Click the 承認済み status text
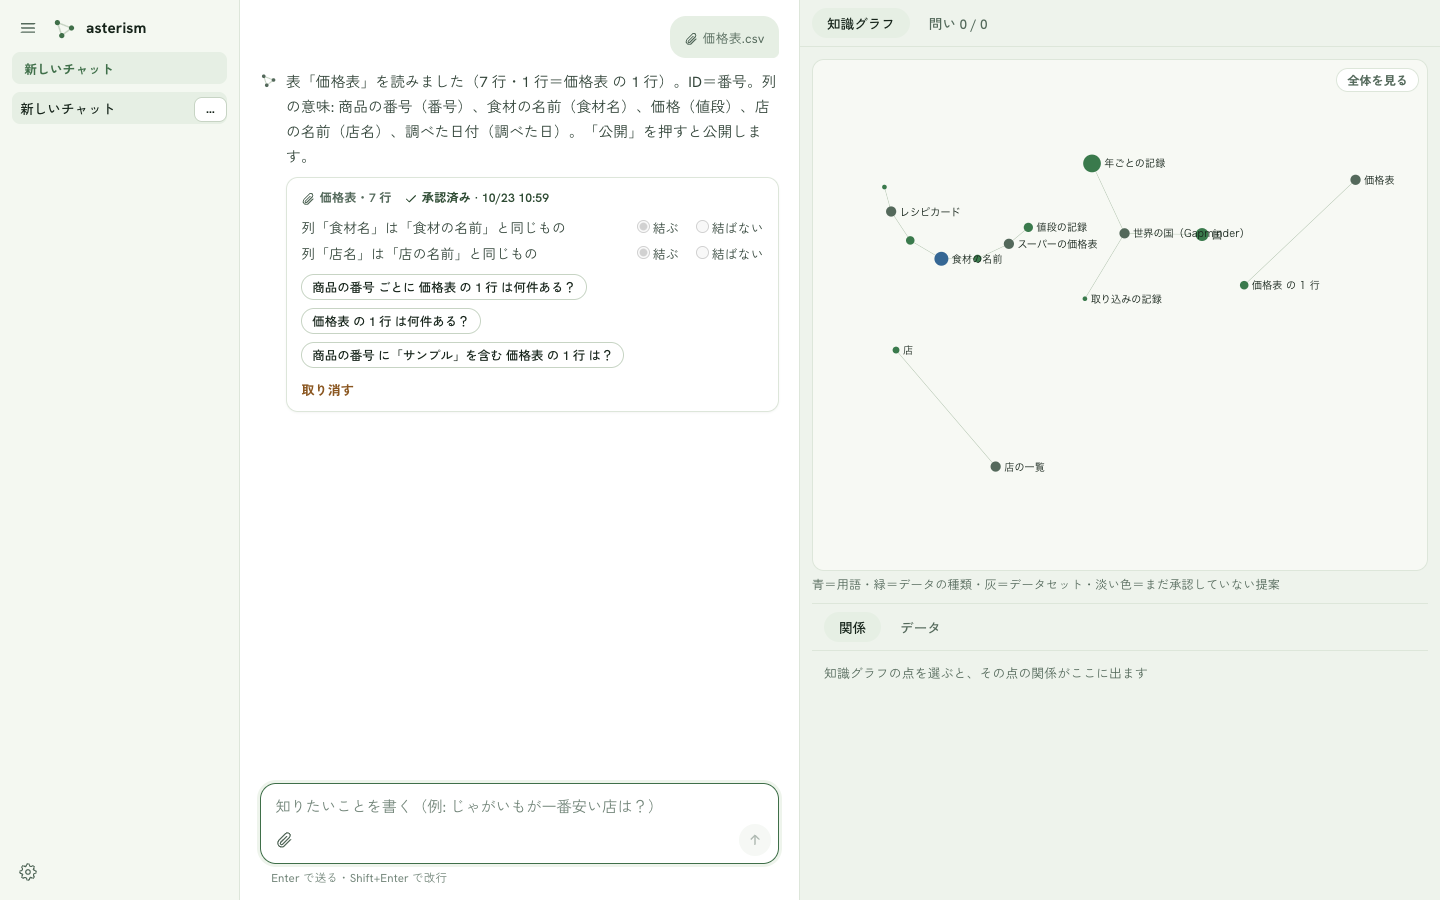The image size is (1440, 900). [x=445, y=198]
